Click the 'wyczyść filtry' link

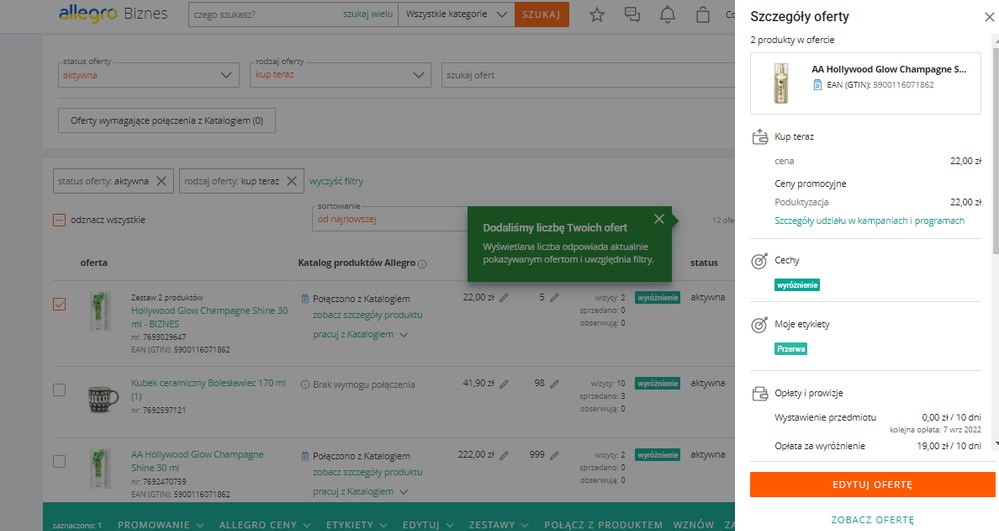336,181
